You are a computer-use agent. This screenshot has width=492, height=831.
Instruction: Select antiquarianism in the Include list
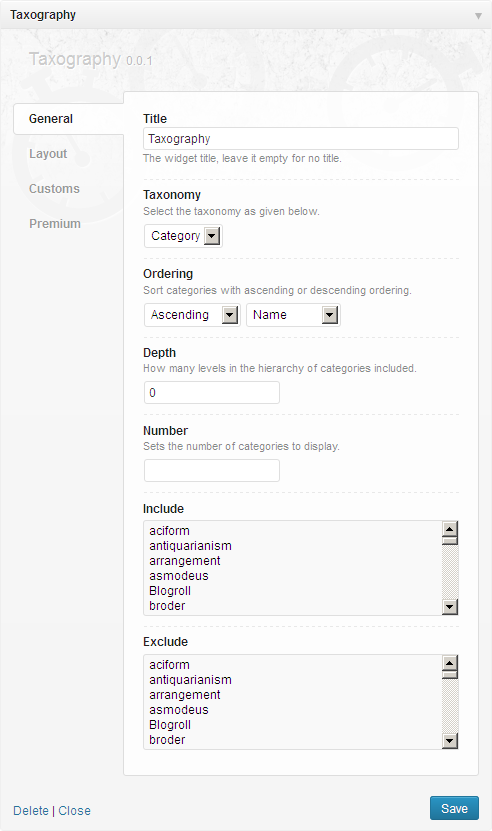click(190, 546)
